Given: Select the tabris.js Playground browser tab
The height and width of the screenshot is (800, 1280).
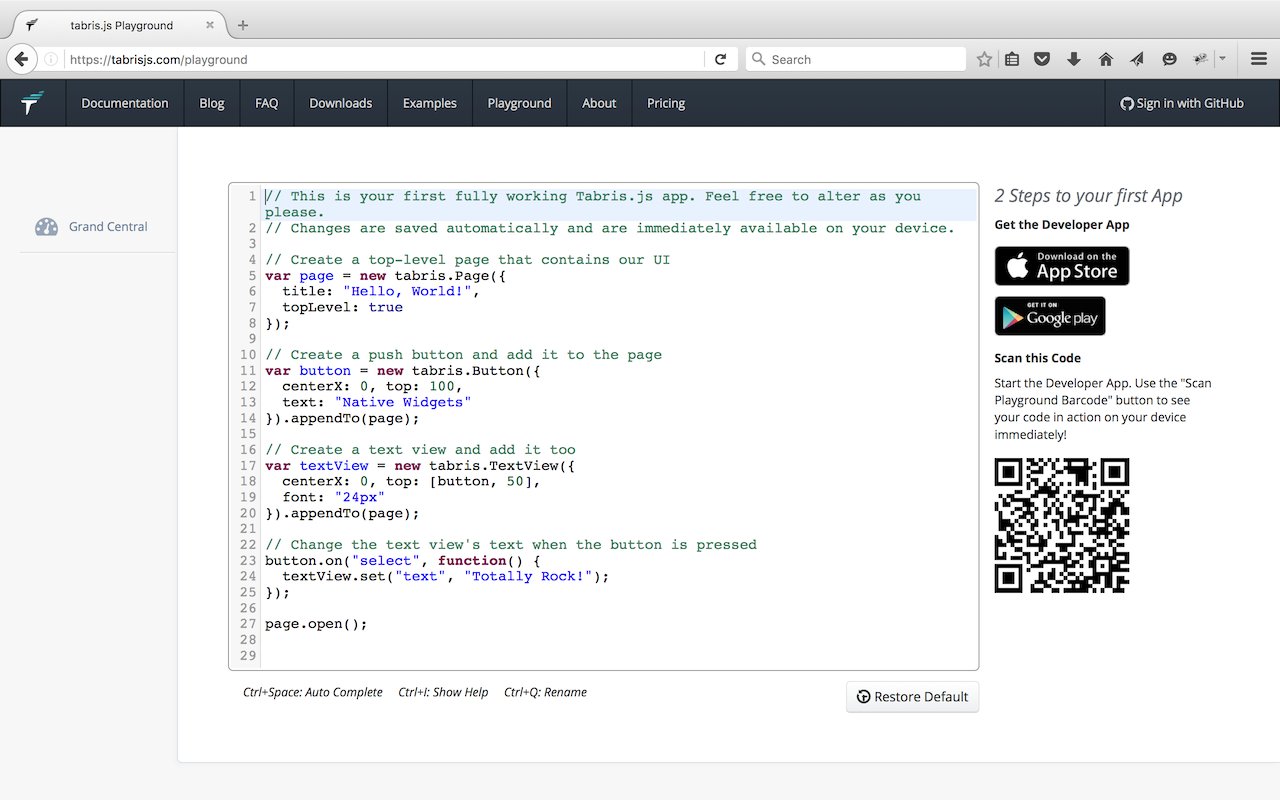Looking at the screenshot, I should (120, 25).
